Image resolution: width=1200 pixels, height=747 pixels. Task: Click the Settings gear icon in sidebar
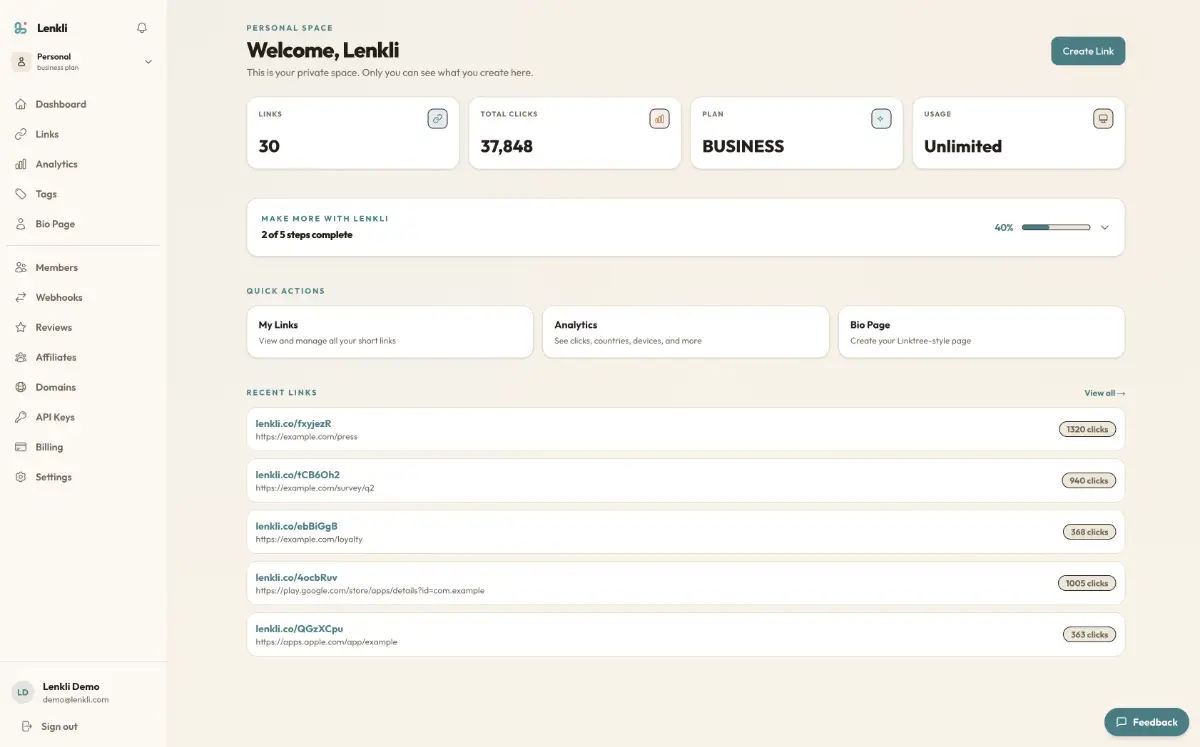(x=21, y=477)
